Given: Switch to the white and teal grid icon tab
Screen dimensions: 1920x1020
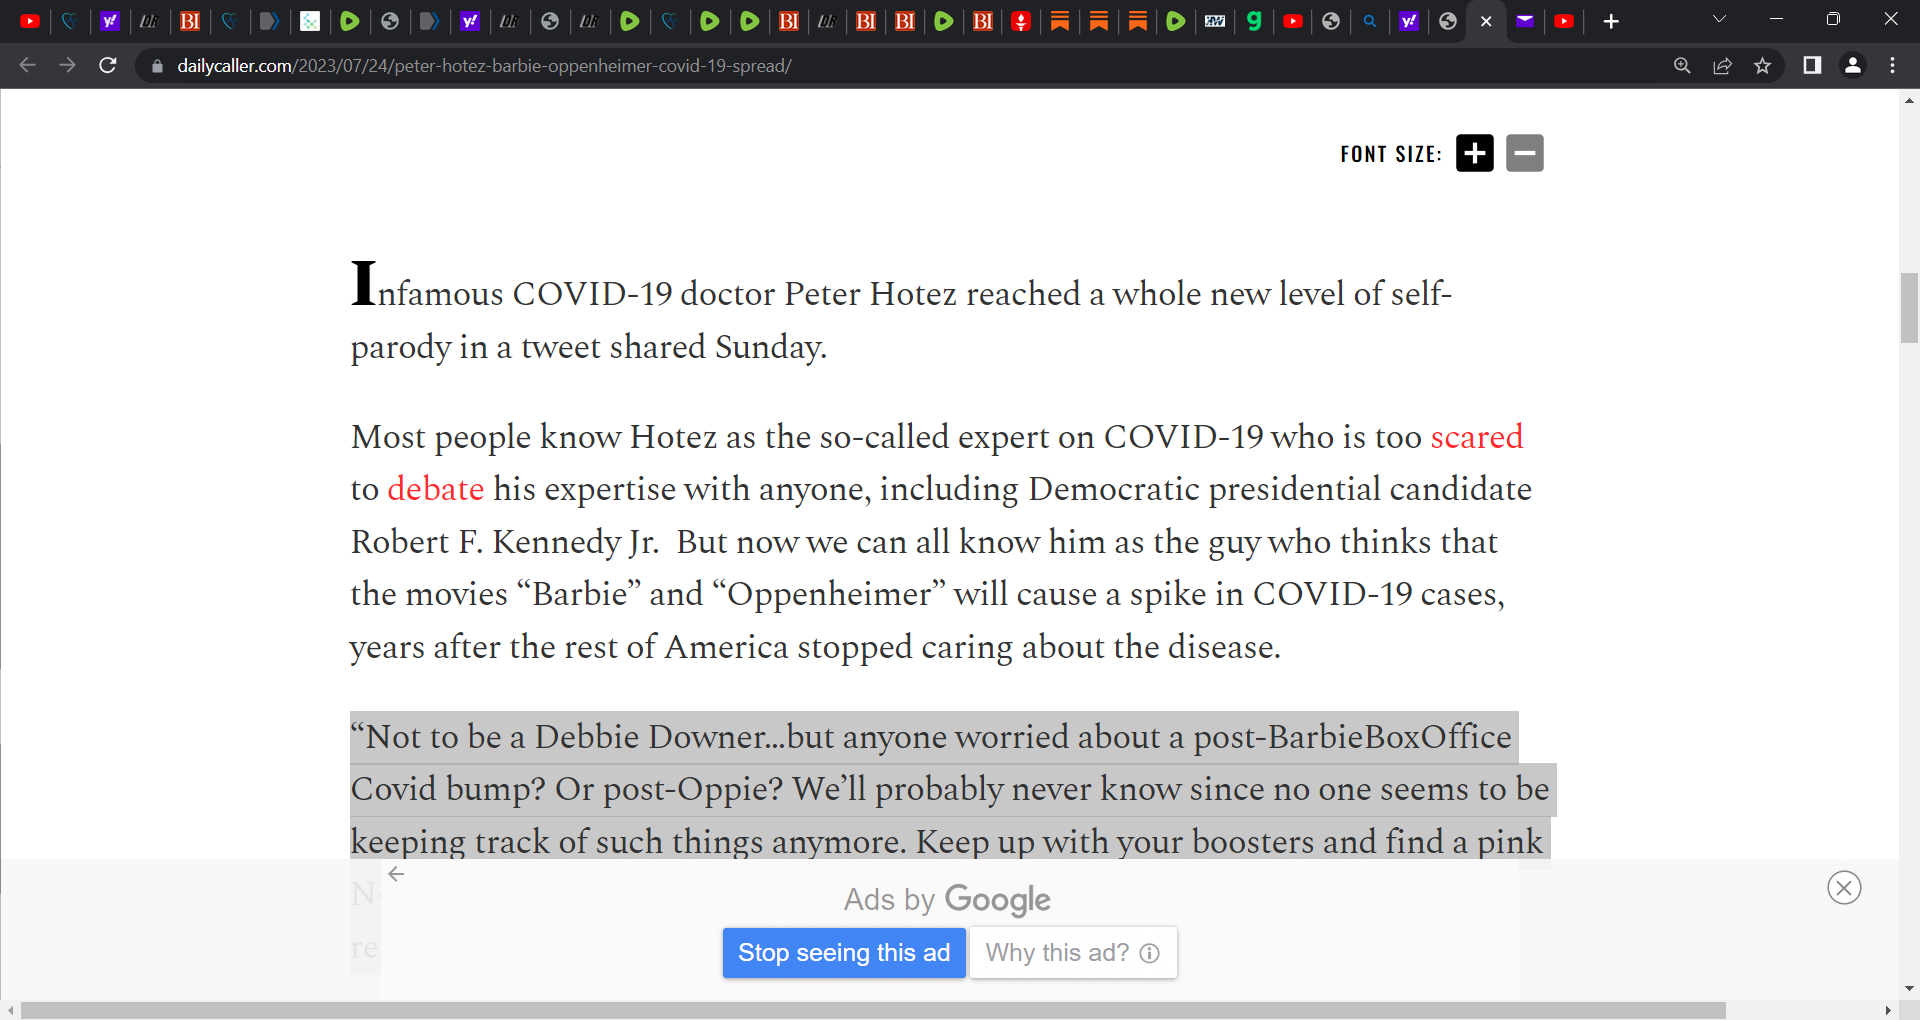Looking at the screenshot, I should [x=310, y=21].
